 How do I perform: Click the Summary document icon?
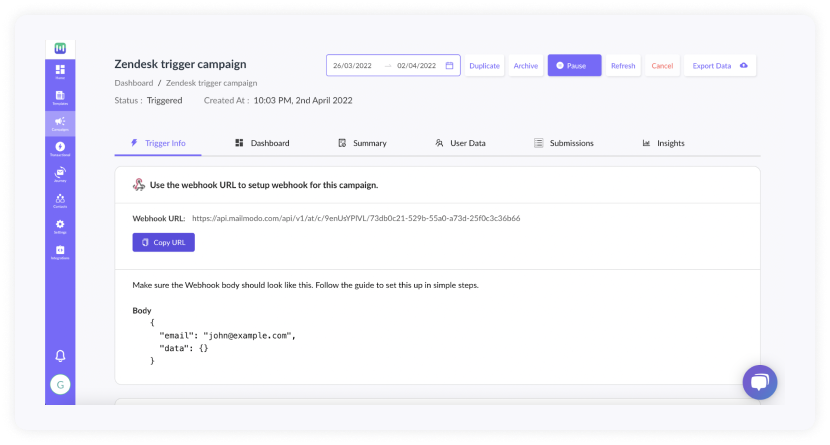coord(342,143)
